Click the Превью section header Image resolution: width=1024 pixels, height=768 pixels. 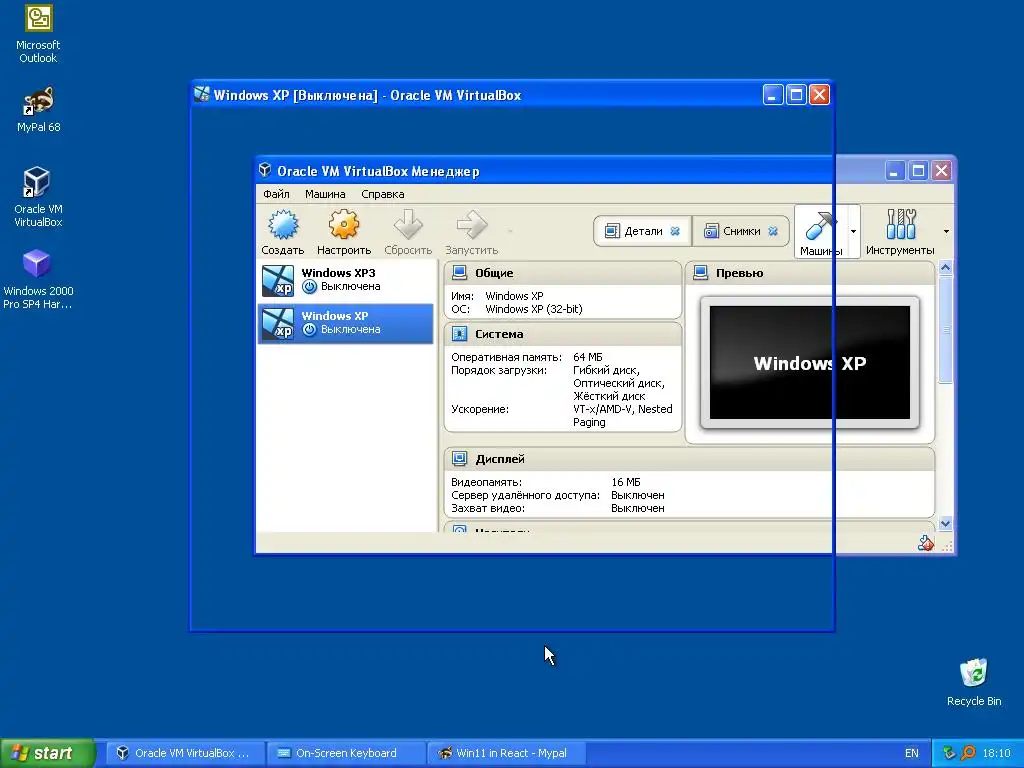point(810,273)
